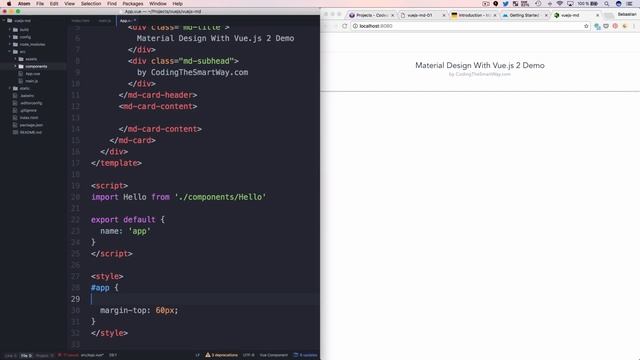Click the page title Material Design With Vue.js 2 Demo
Viewport: 640px width, 360px height.
click(x=480, y=65)
